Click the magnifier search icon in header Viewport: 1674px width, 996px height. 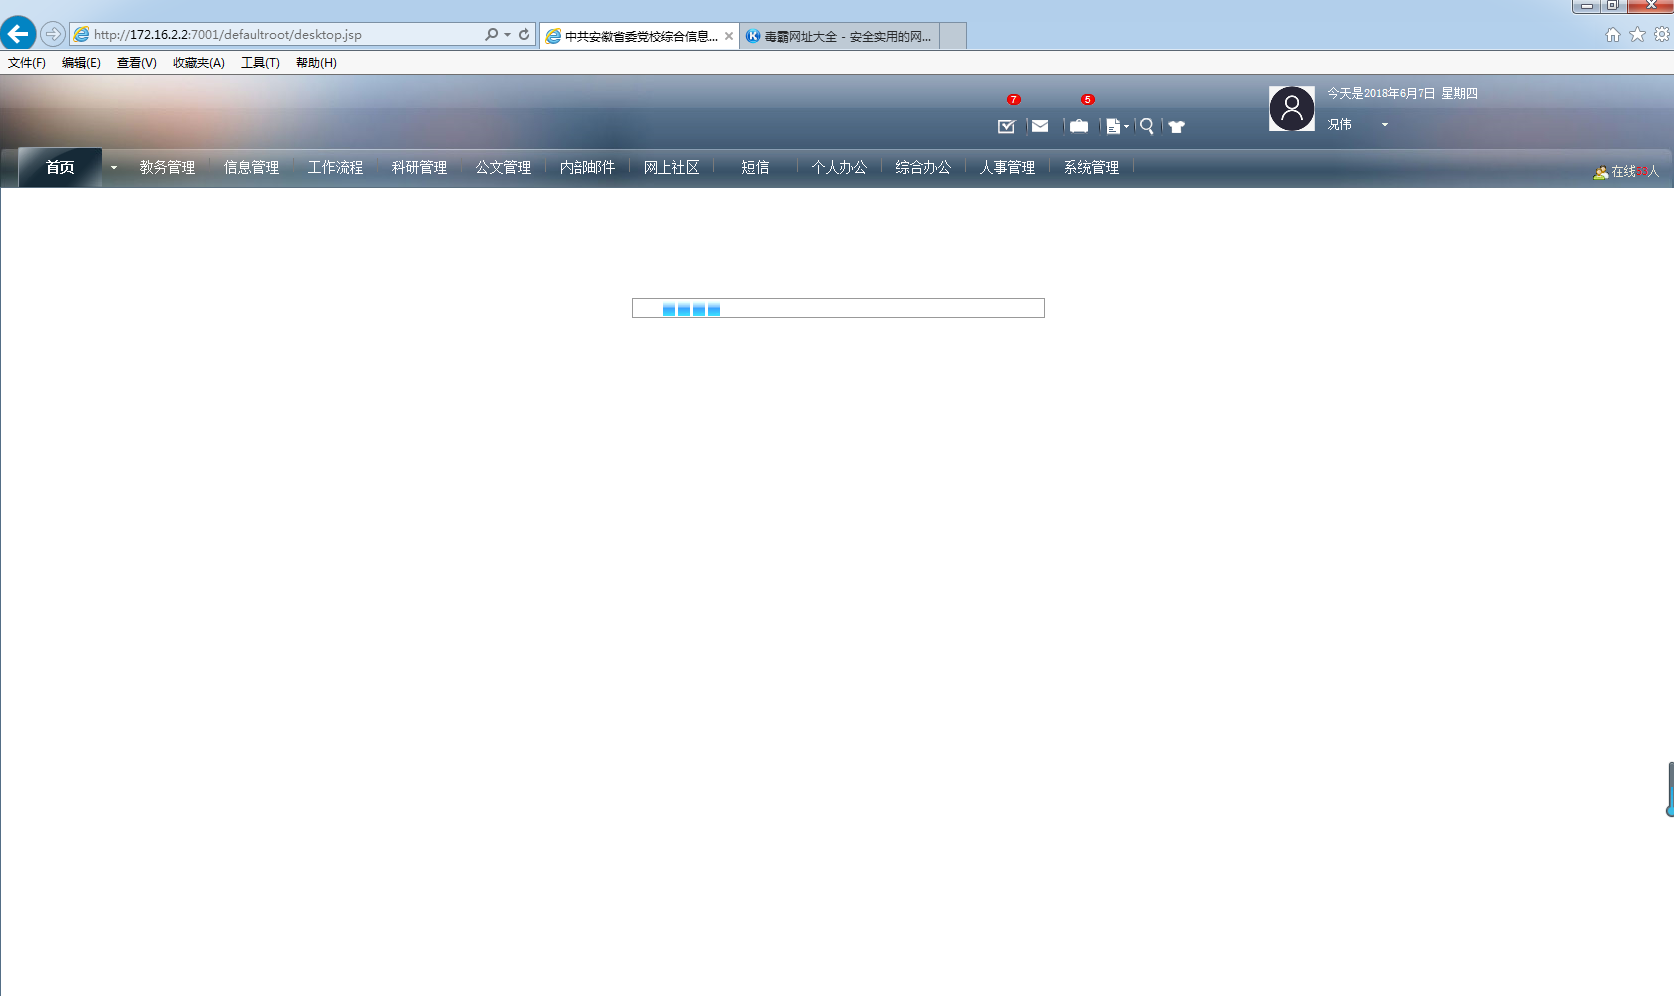(1147, 126)
